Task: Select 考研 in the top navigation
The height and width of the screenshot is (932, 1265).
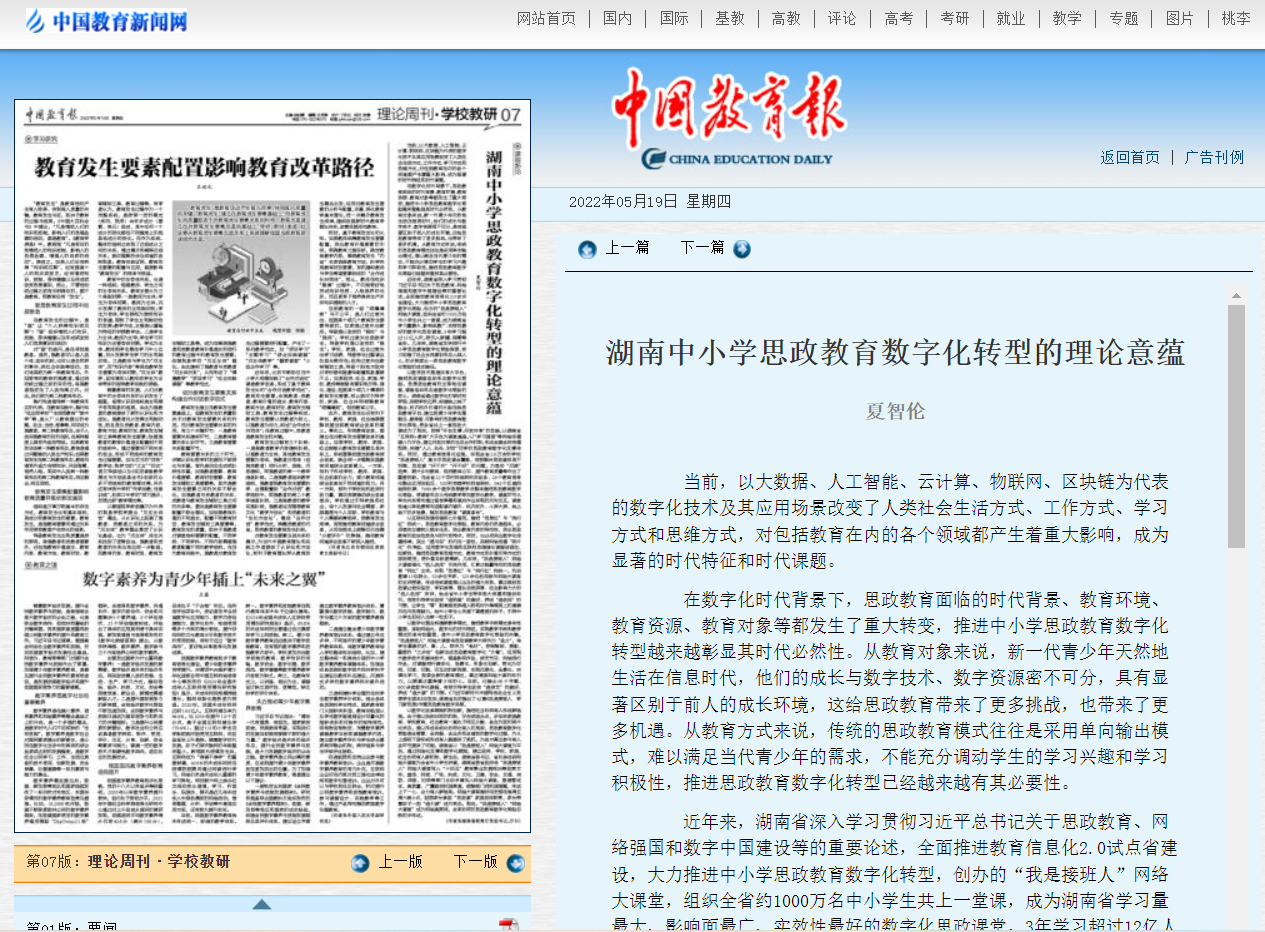Action: 955,19
